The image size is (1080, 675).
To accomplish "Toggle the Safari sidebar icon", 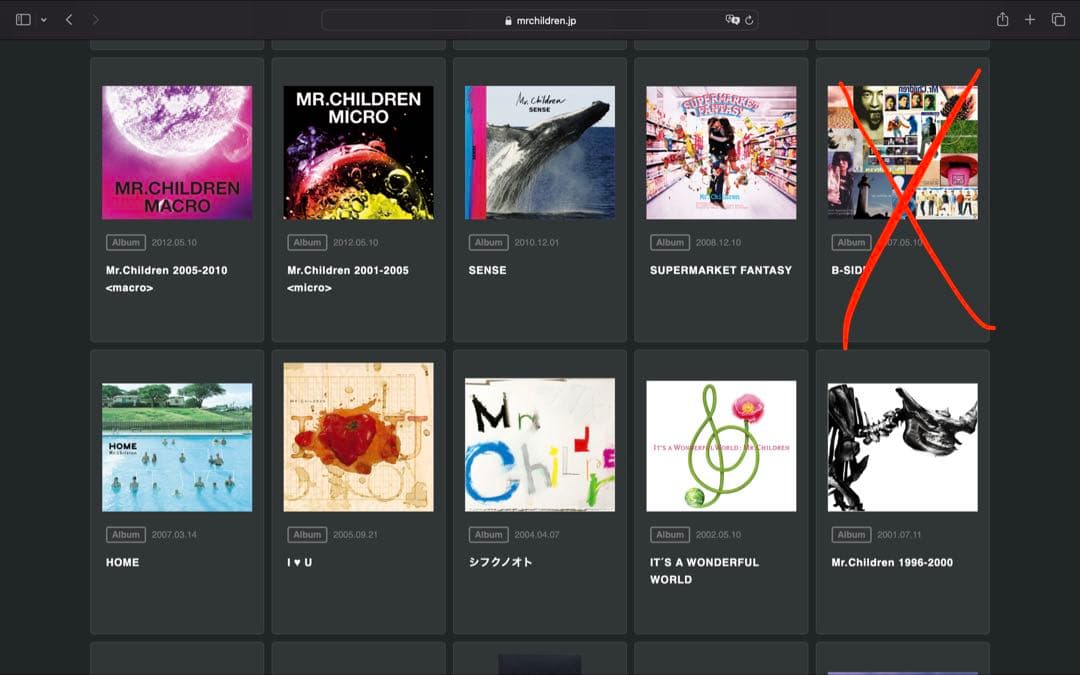I will pyautogui.click(x=23, y=20).
